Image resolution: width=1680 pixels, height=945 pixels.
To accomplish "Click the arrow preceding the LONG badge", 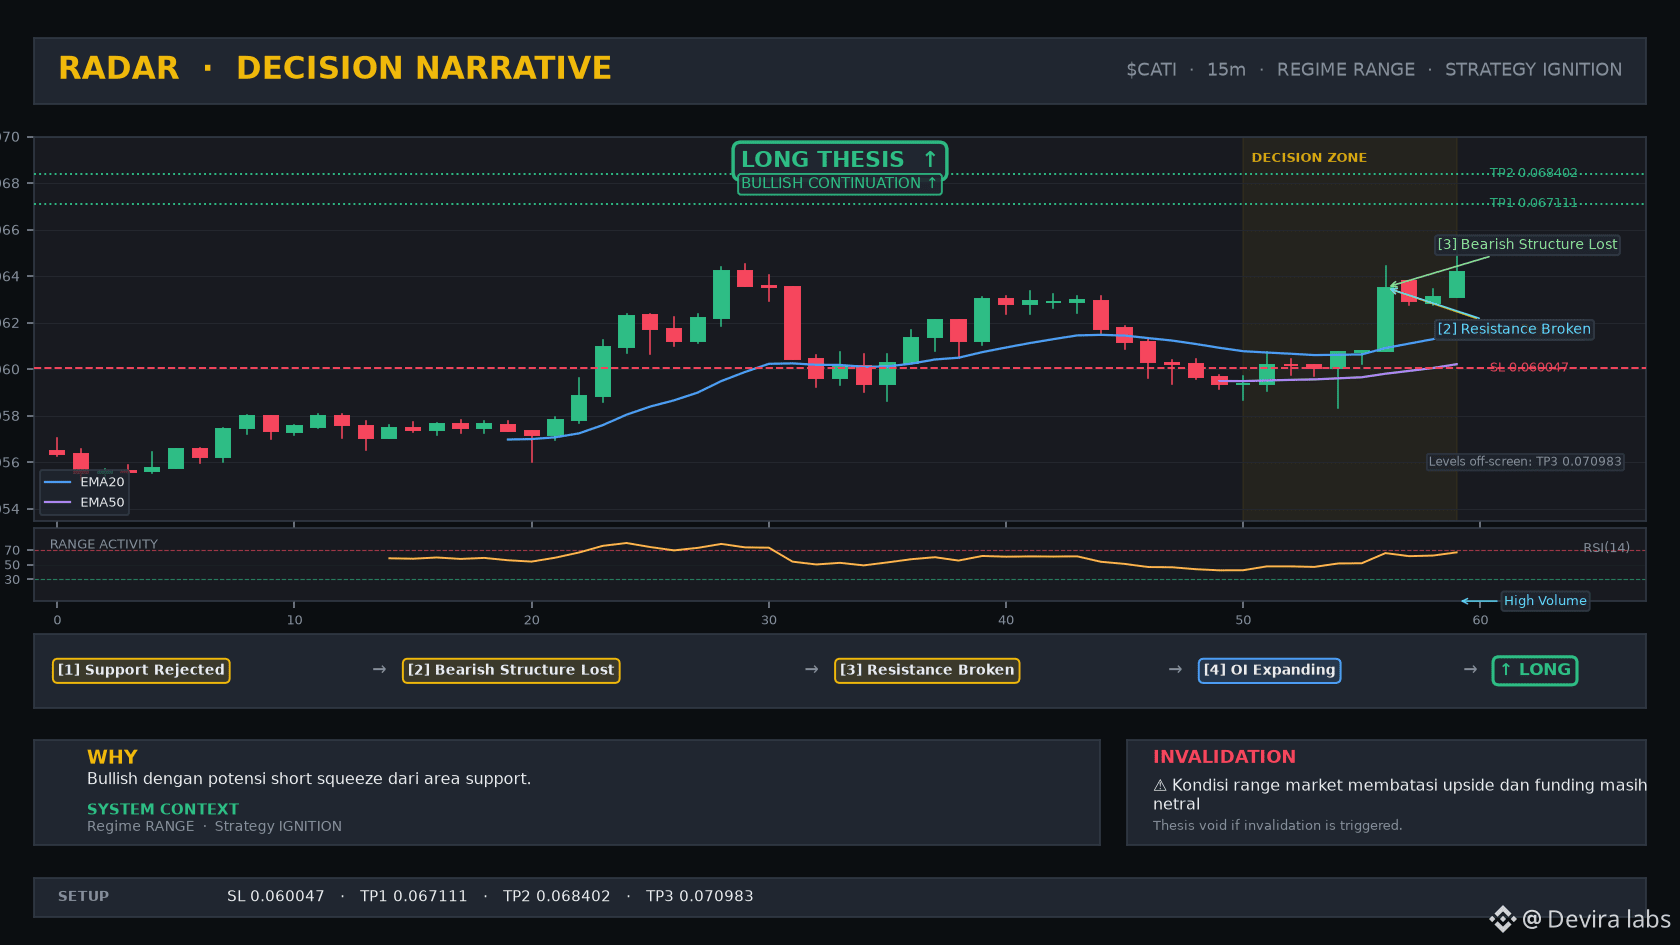I will point(1470,669).
